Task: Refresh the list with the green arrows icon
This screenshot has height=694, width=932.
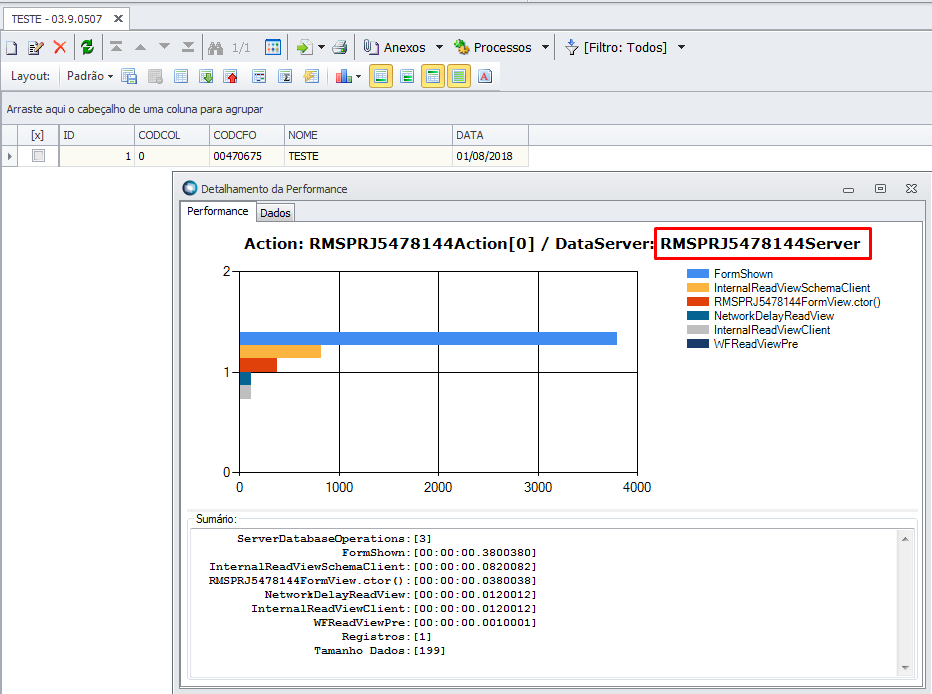Action: 87,48
